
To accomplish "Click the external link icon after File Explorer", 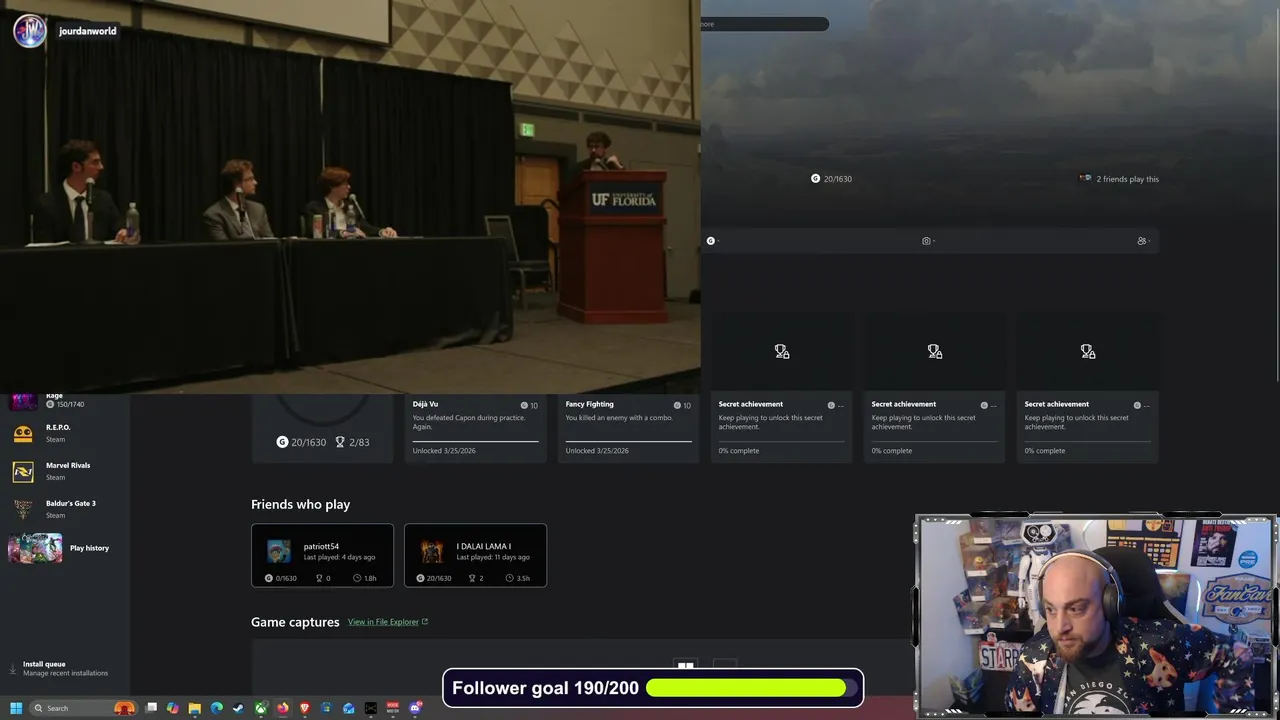I will [425, 622].
